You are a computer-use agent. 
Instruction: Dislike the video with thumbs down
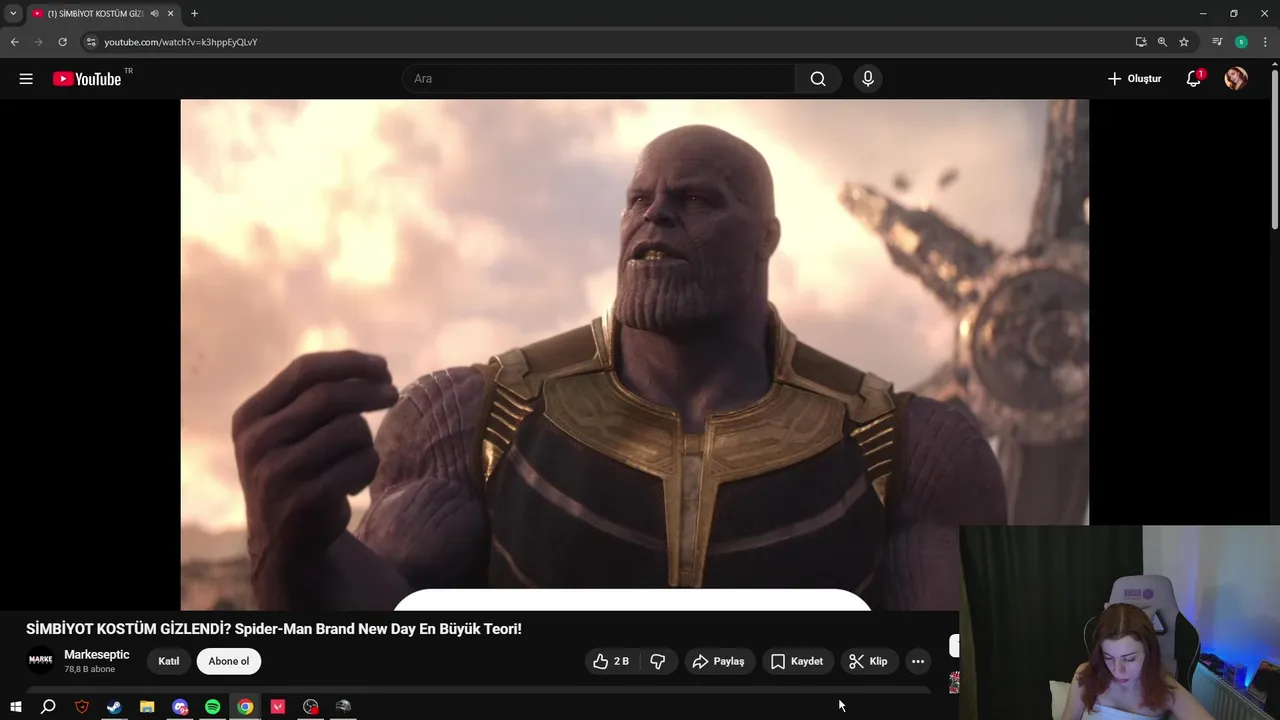(x=658, y=661)
